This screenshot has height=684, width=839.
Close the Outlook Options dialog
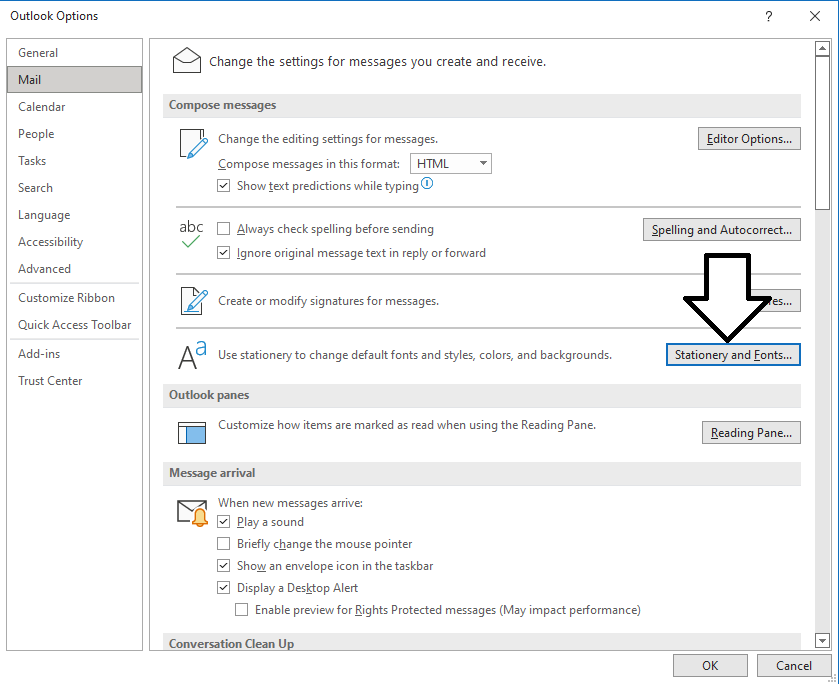pos(814,16)
